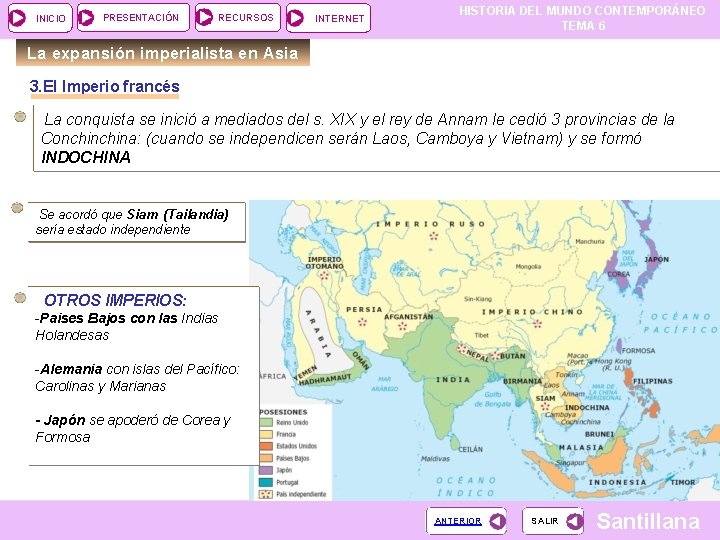Image resolution: width=720 pixels, height=540 pixels.
Task: Click the 'Paises Bajos con las' text
Action: point(109,318)
